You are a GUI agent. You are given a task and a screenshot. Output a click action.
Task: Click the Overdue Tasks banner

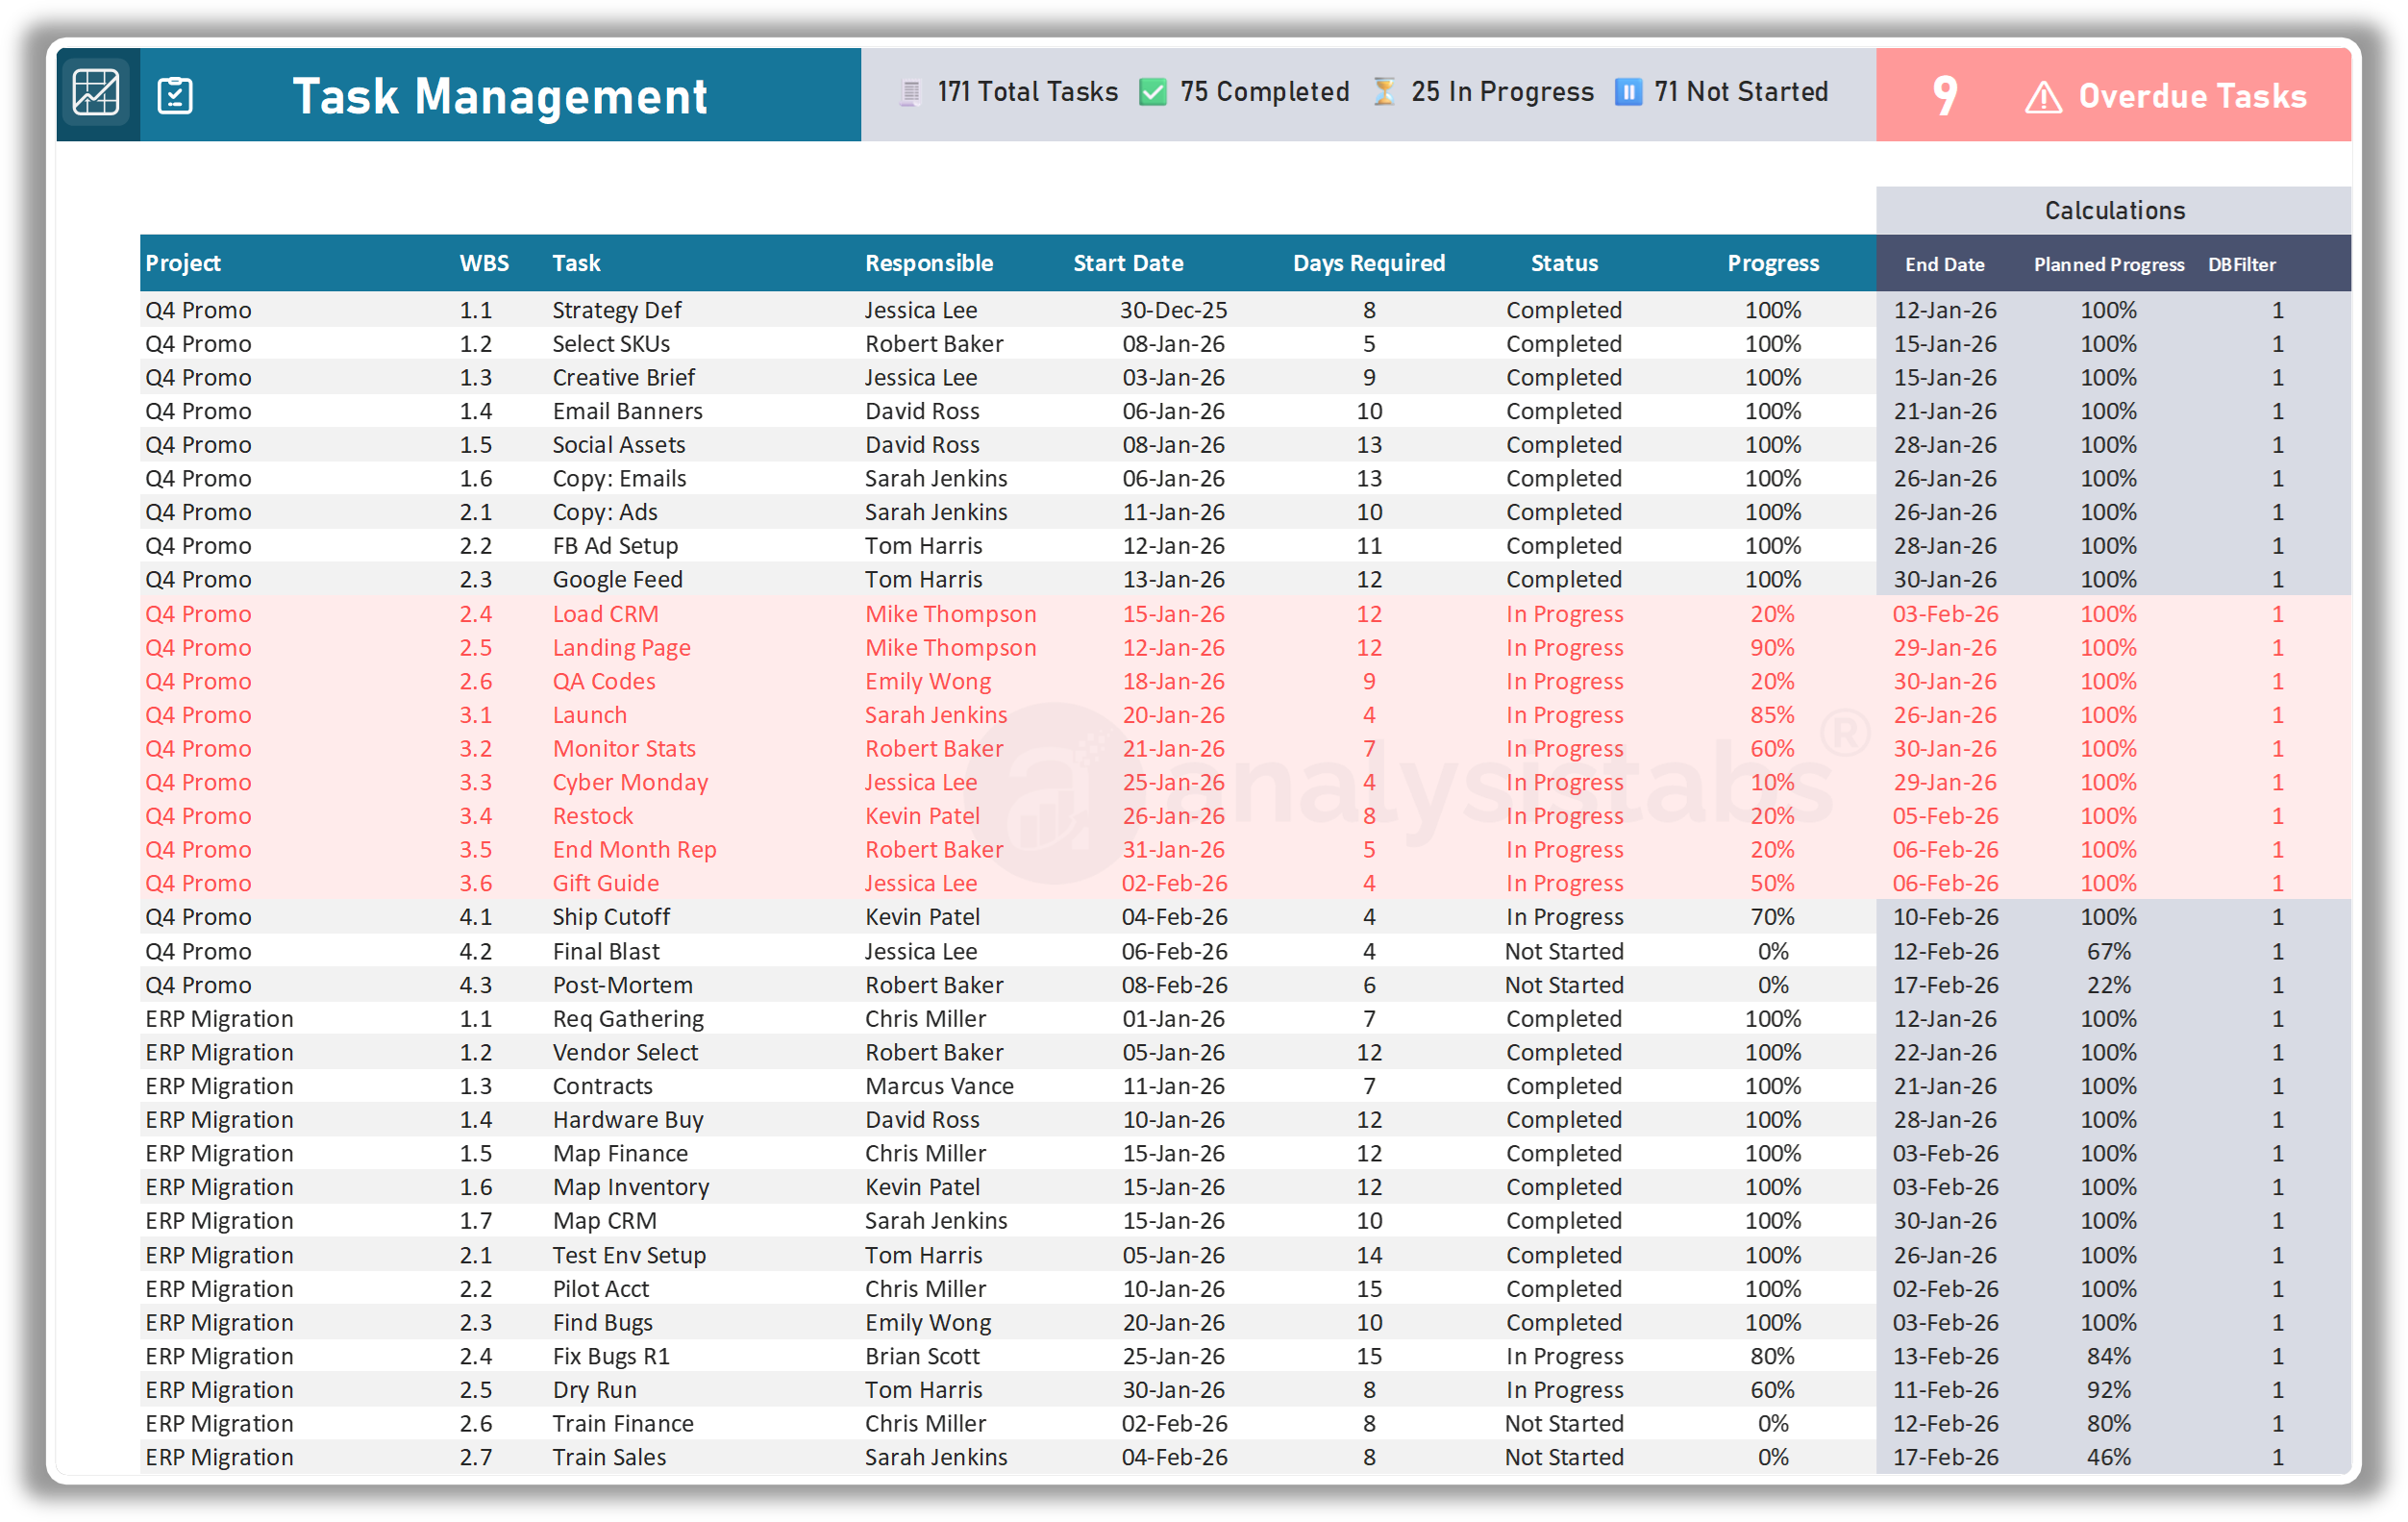(x=2193, y=95)
